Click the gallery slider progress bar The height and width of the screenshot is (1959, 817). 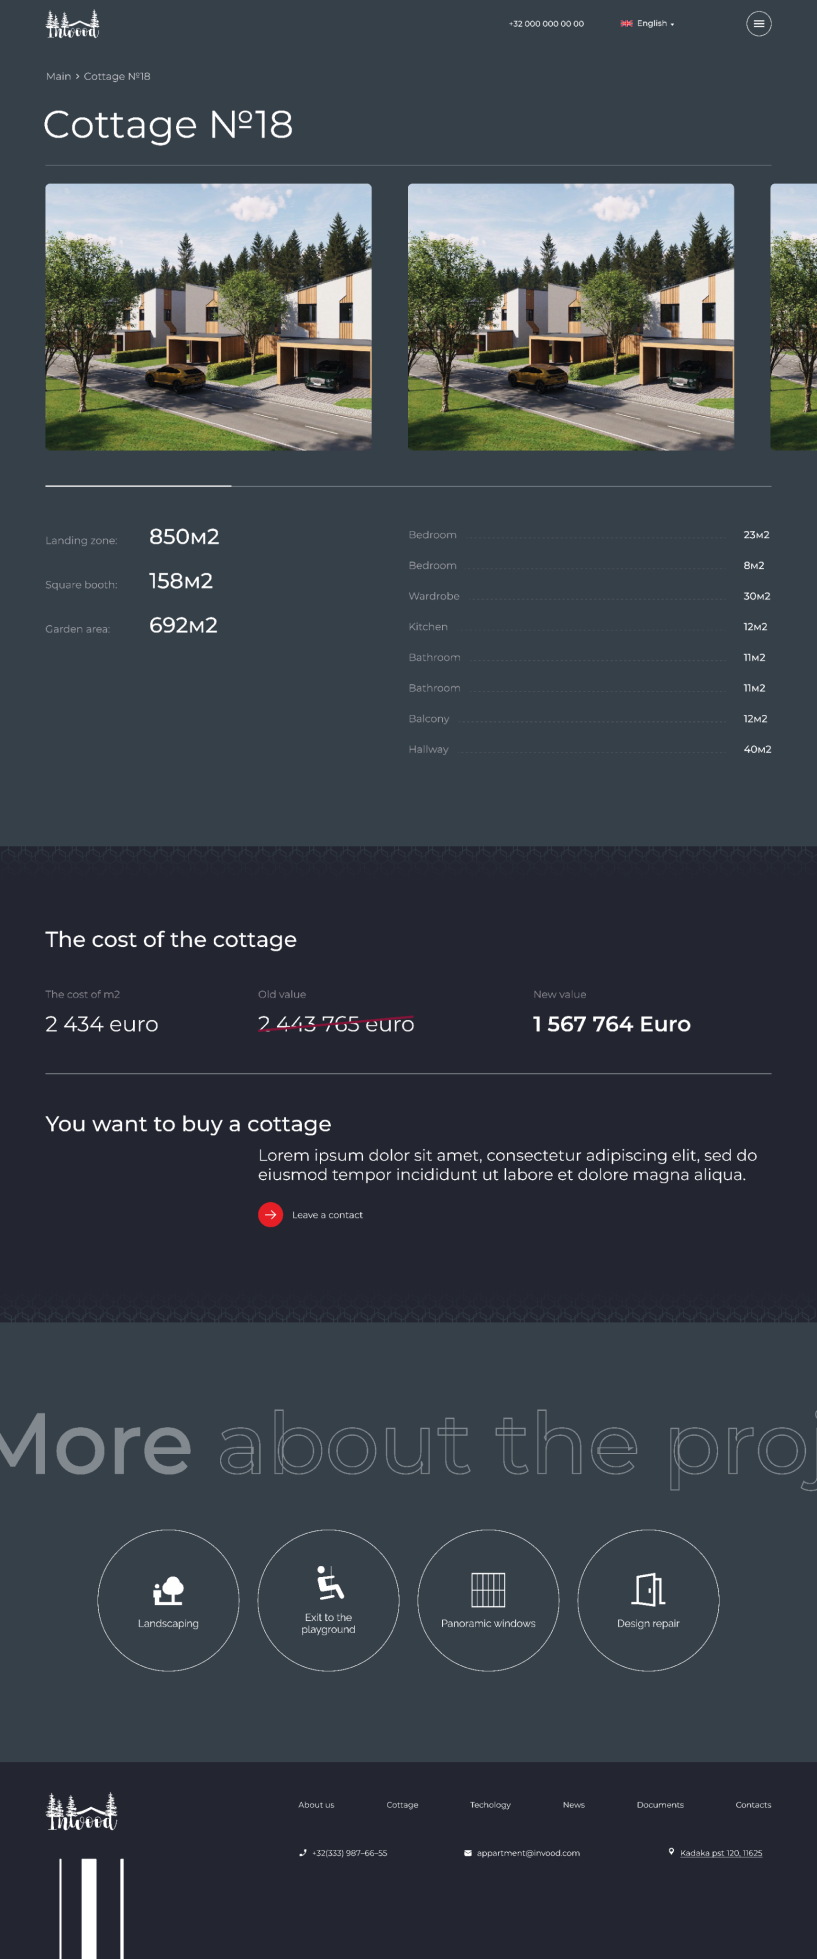coord(408,486)
